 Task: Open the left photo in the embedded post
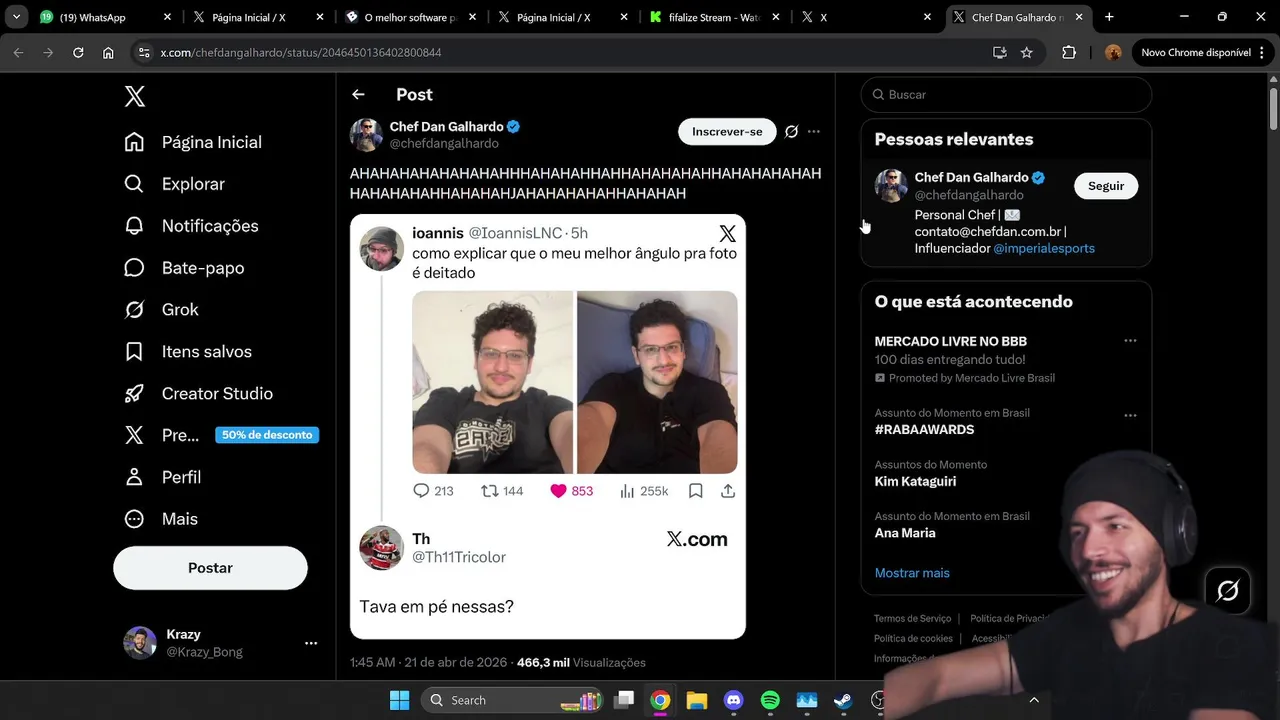coord(493,382)
